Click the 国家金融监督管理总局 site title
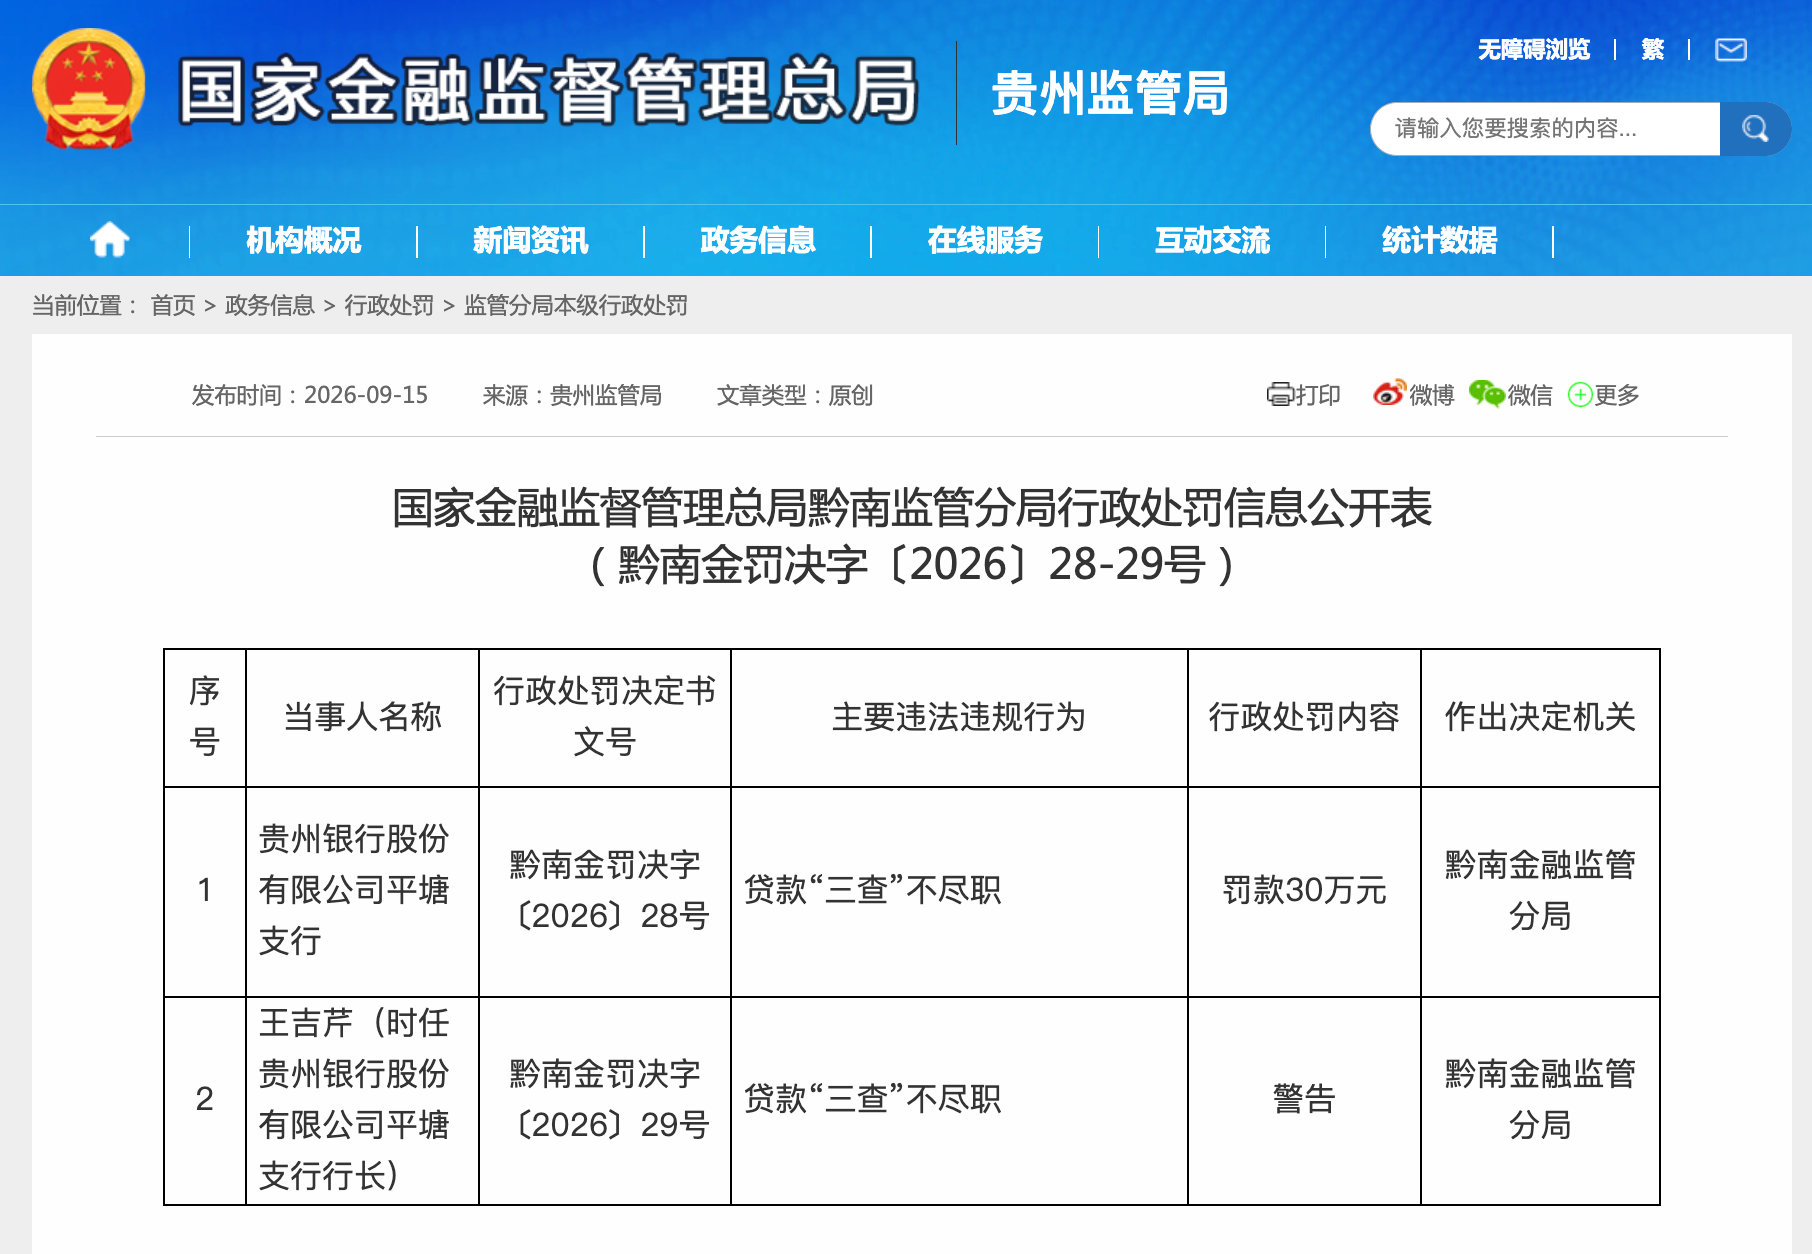 click(548, 91)
